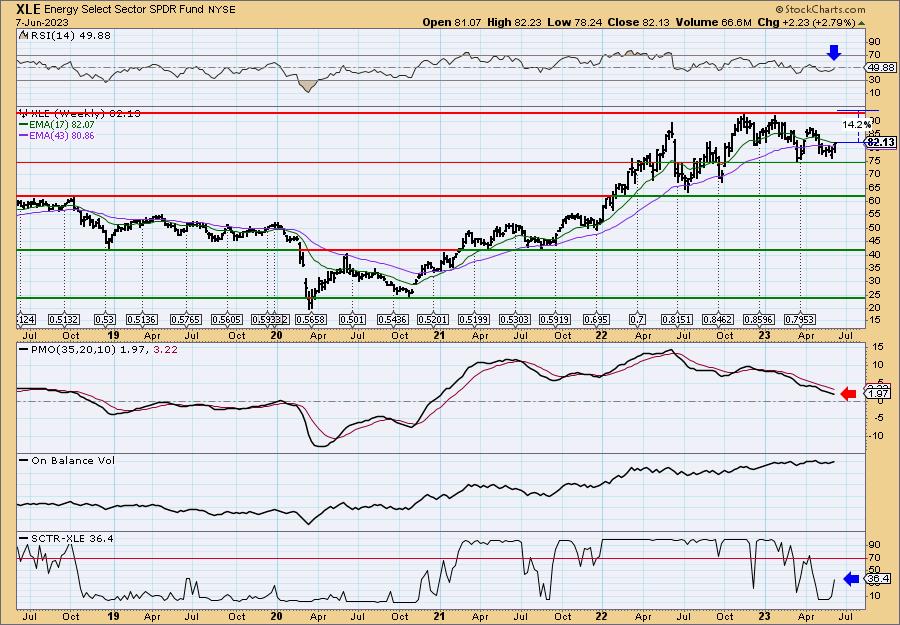
Task: Click the 0.5658 ratio value
Action: pyautogui.click(x=312, y=319)
